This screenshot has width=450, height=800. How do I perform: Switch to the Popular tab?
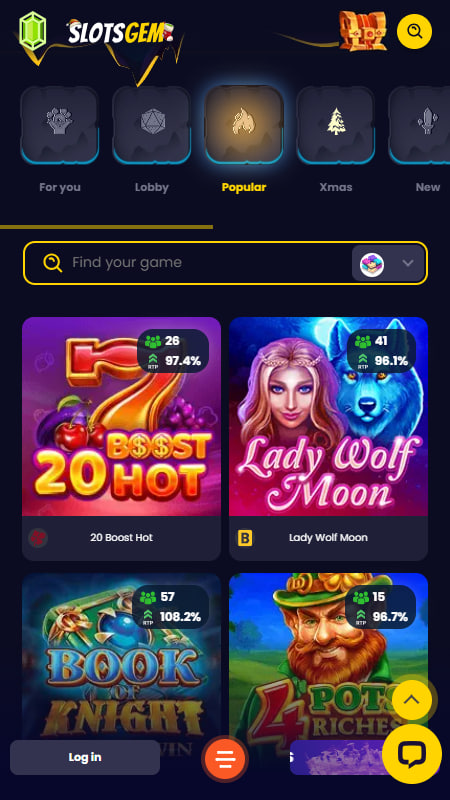click(x=244, y=187)
